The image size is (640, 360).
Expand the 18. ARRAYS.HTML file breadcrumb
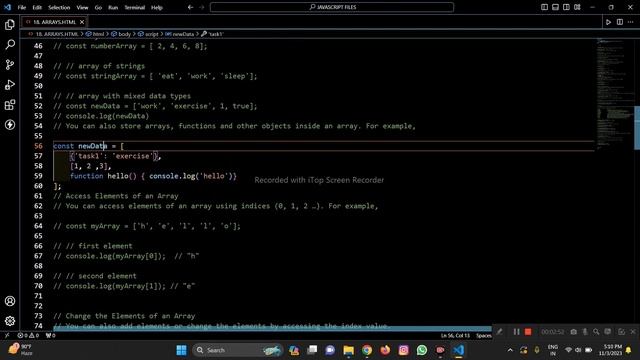pos(53,34)
